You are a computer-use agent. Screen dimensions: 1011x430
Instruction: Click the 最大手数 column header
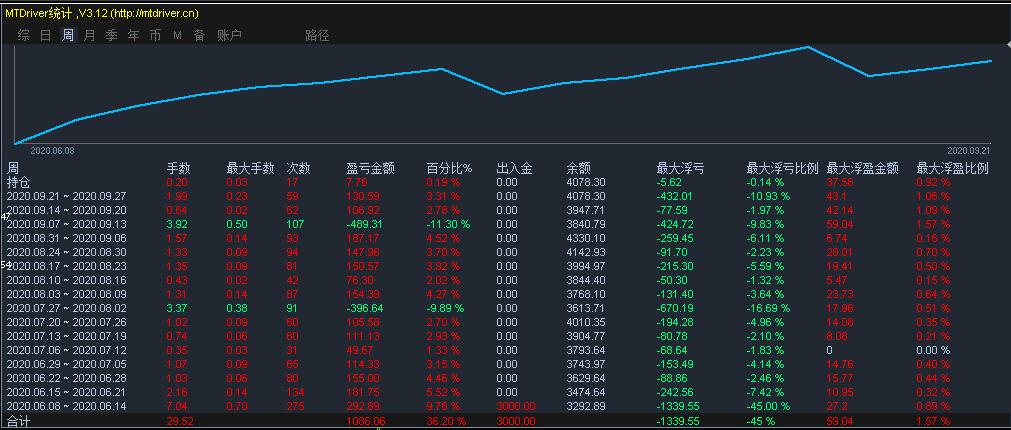point(251,169)
